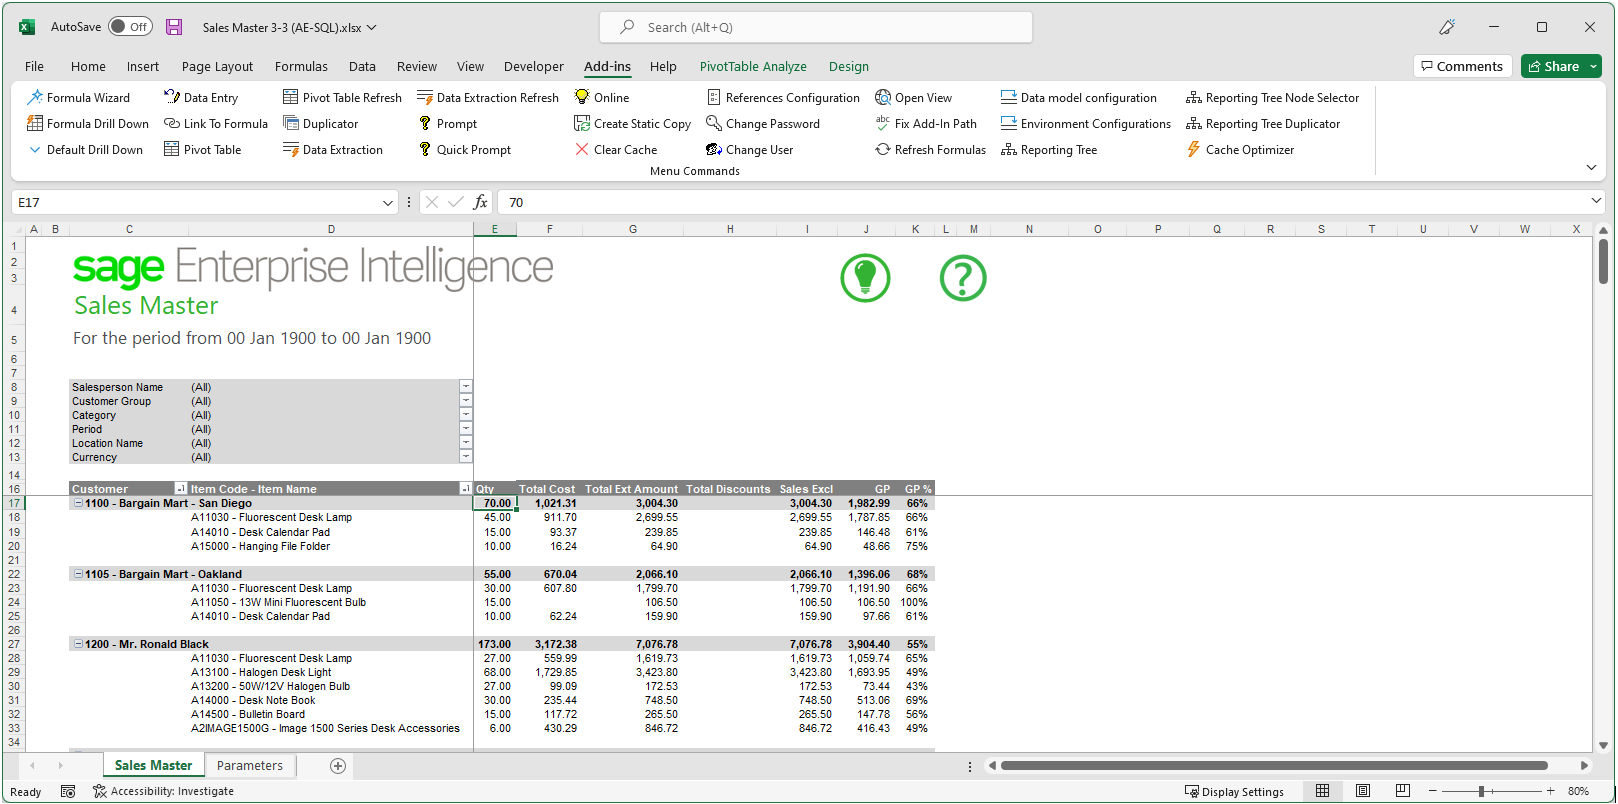
Task: Collapse the 1200 - Mr. Ronald Black group
Action: click(78, 644)
